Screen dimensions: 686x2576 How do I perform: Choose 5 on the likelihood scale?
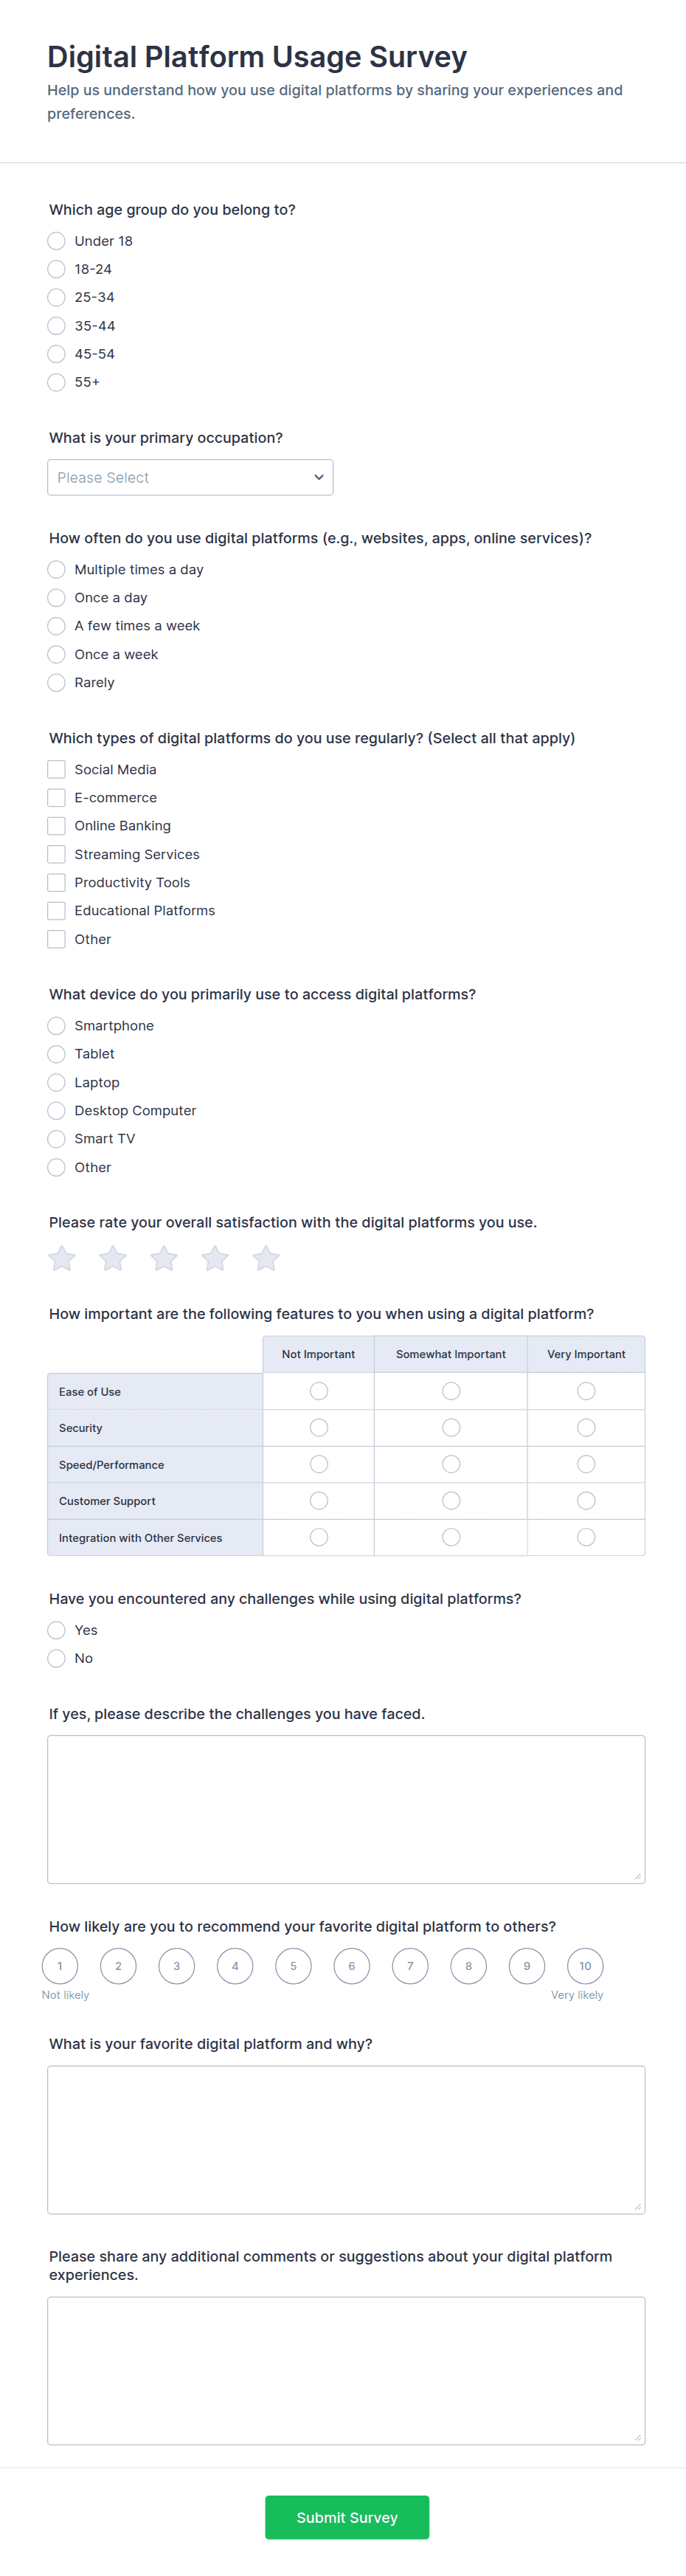point(293,1966)
